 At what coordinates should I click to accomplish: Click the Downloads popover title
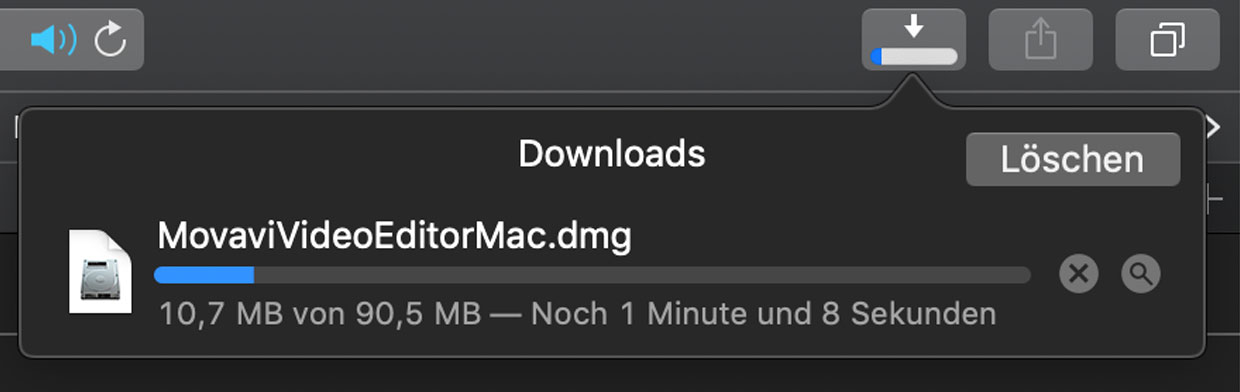pos(612,153)
